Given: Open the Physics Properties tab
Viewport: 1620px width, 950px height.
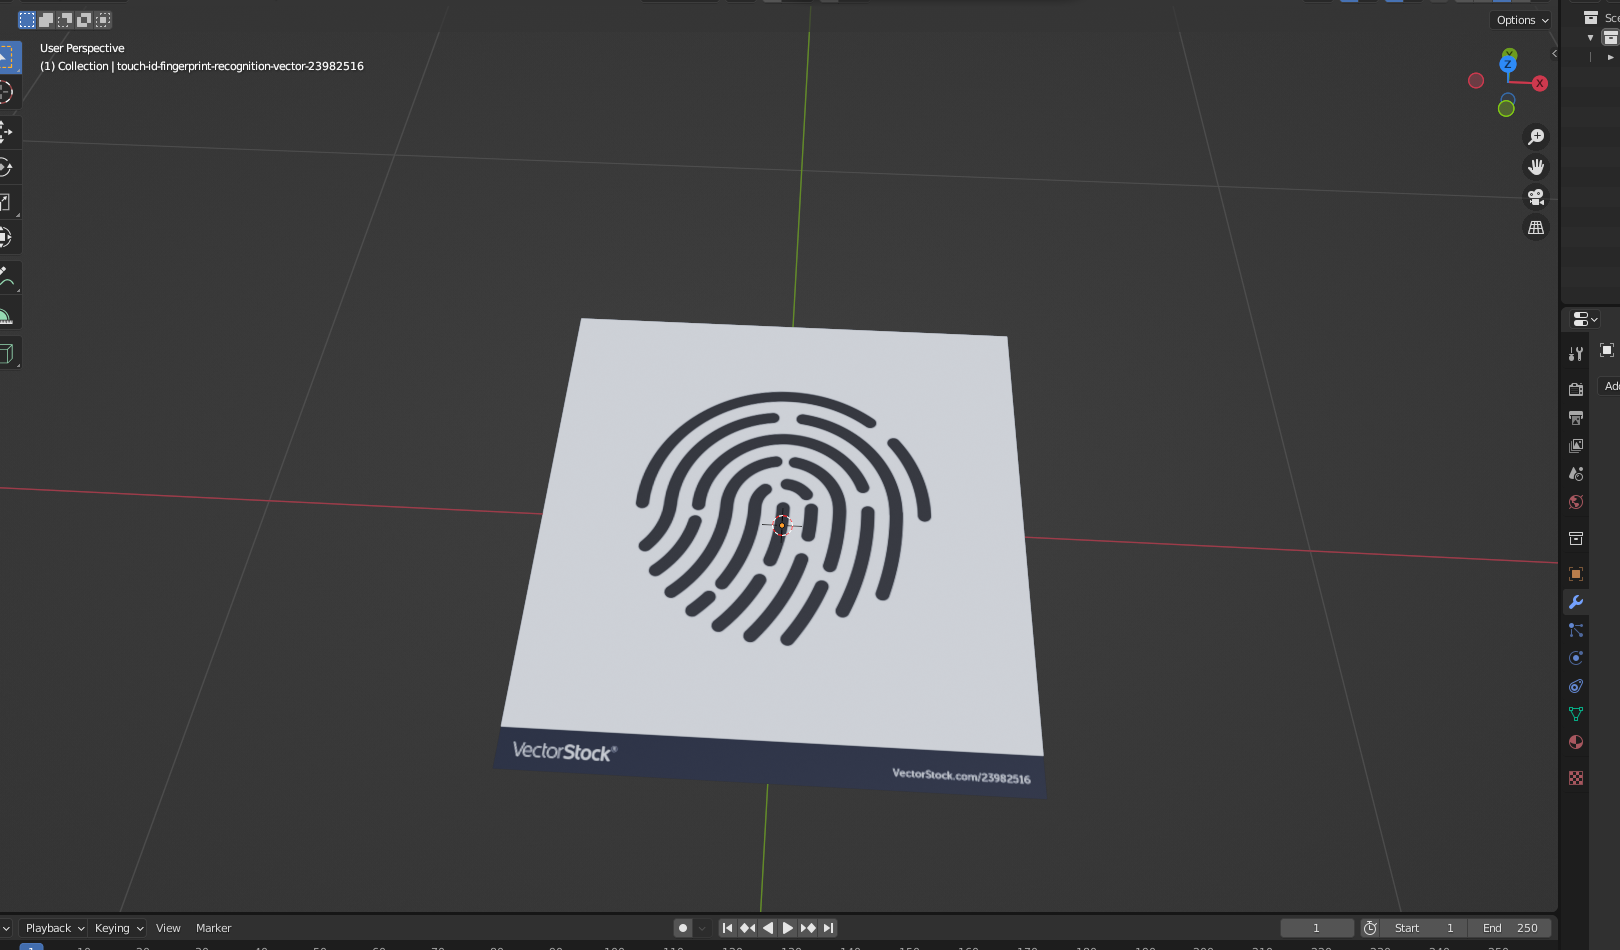Looking at the screenshot, I should (1576, 658).
